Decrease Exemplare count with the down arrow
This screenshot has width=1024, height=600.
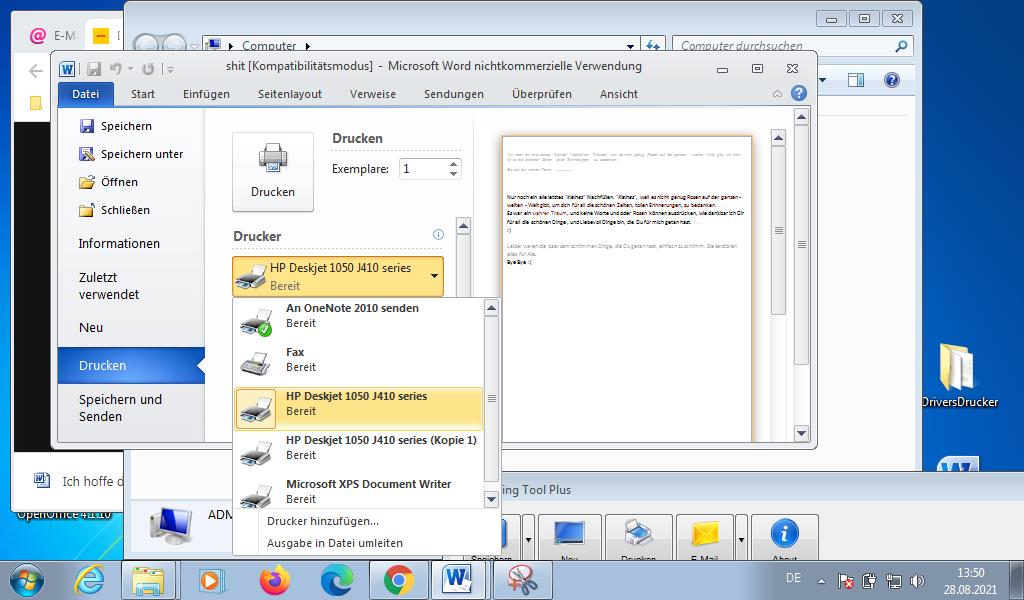click(x=454, y=174)
